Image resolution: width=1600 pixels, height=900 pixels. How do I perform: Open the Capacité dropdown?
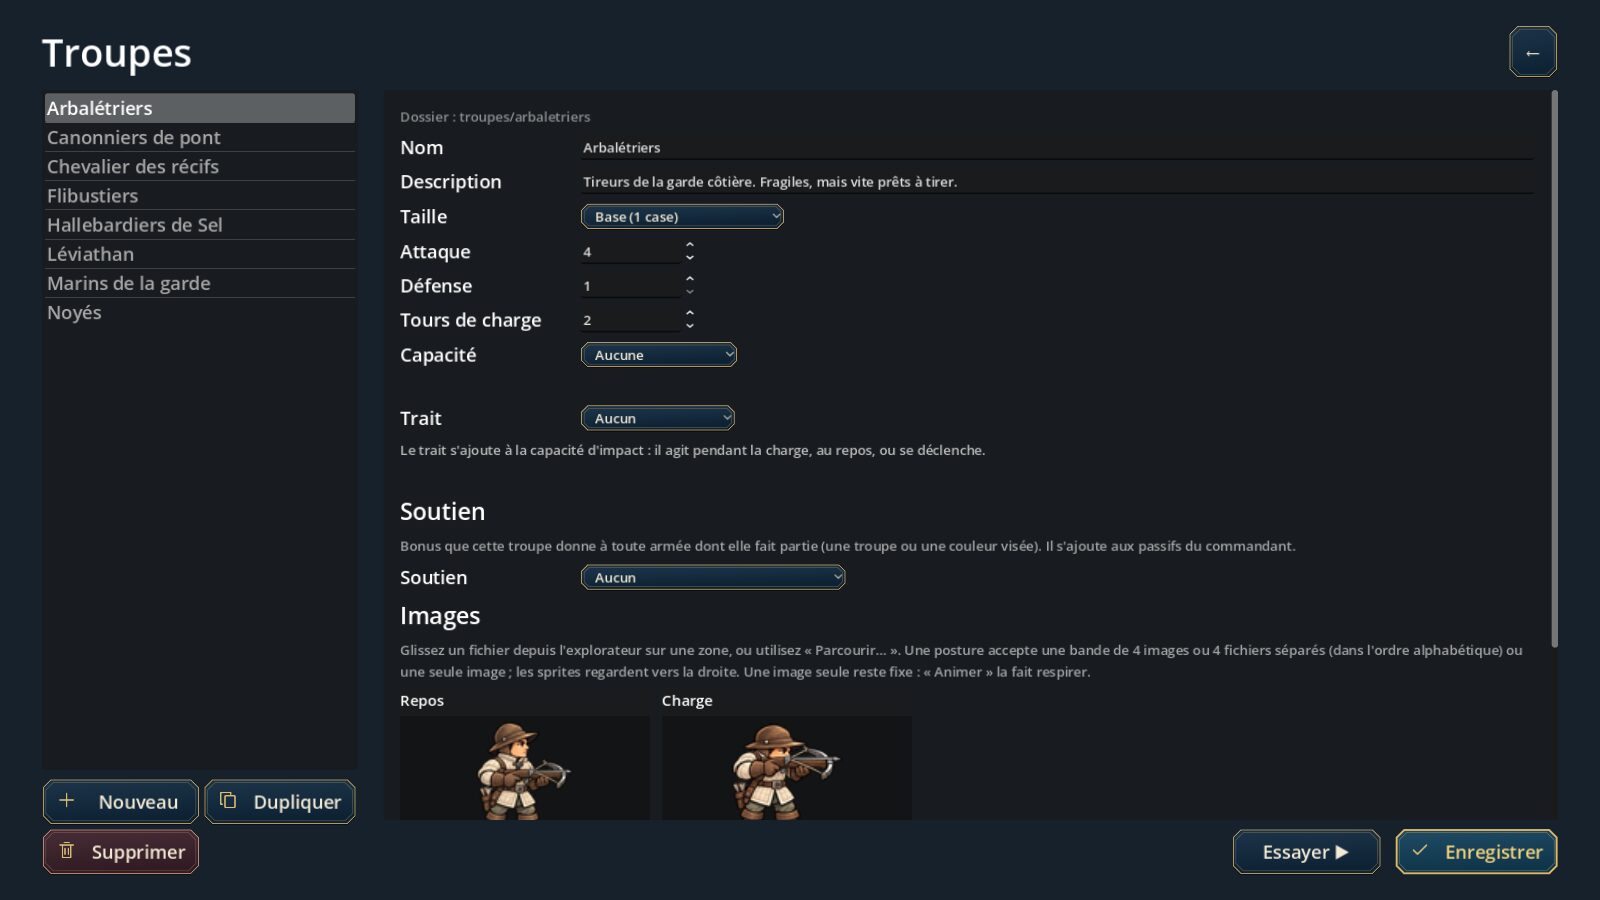click(x=659, y=355)
